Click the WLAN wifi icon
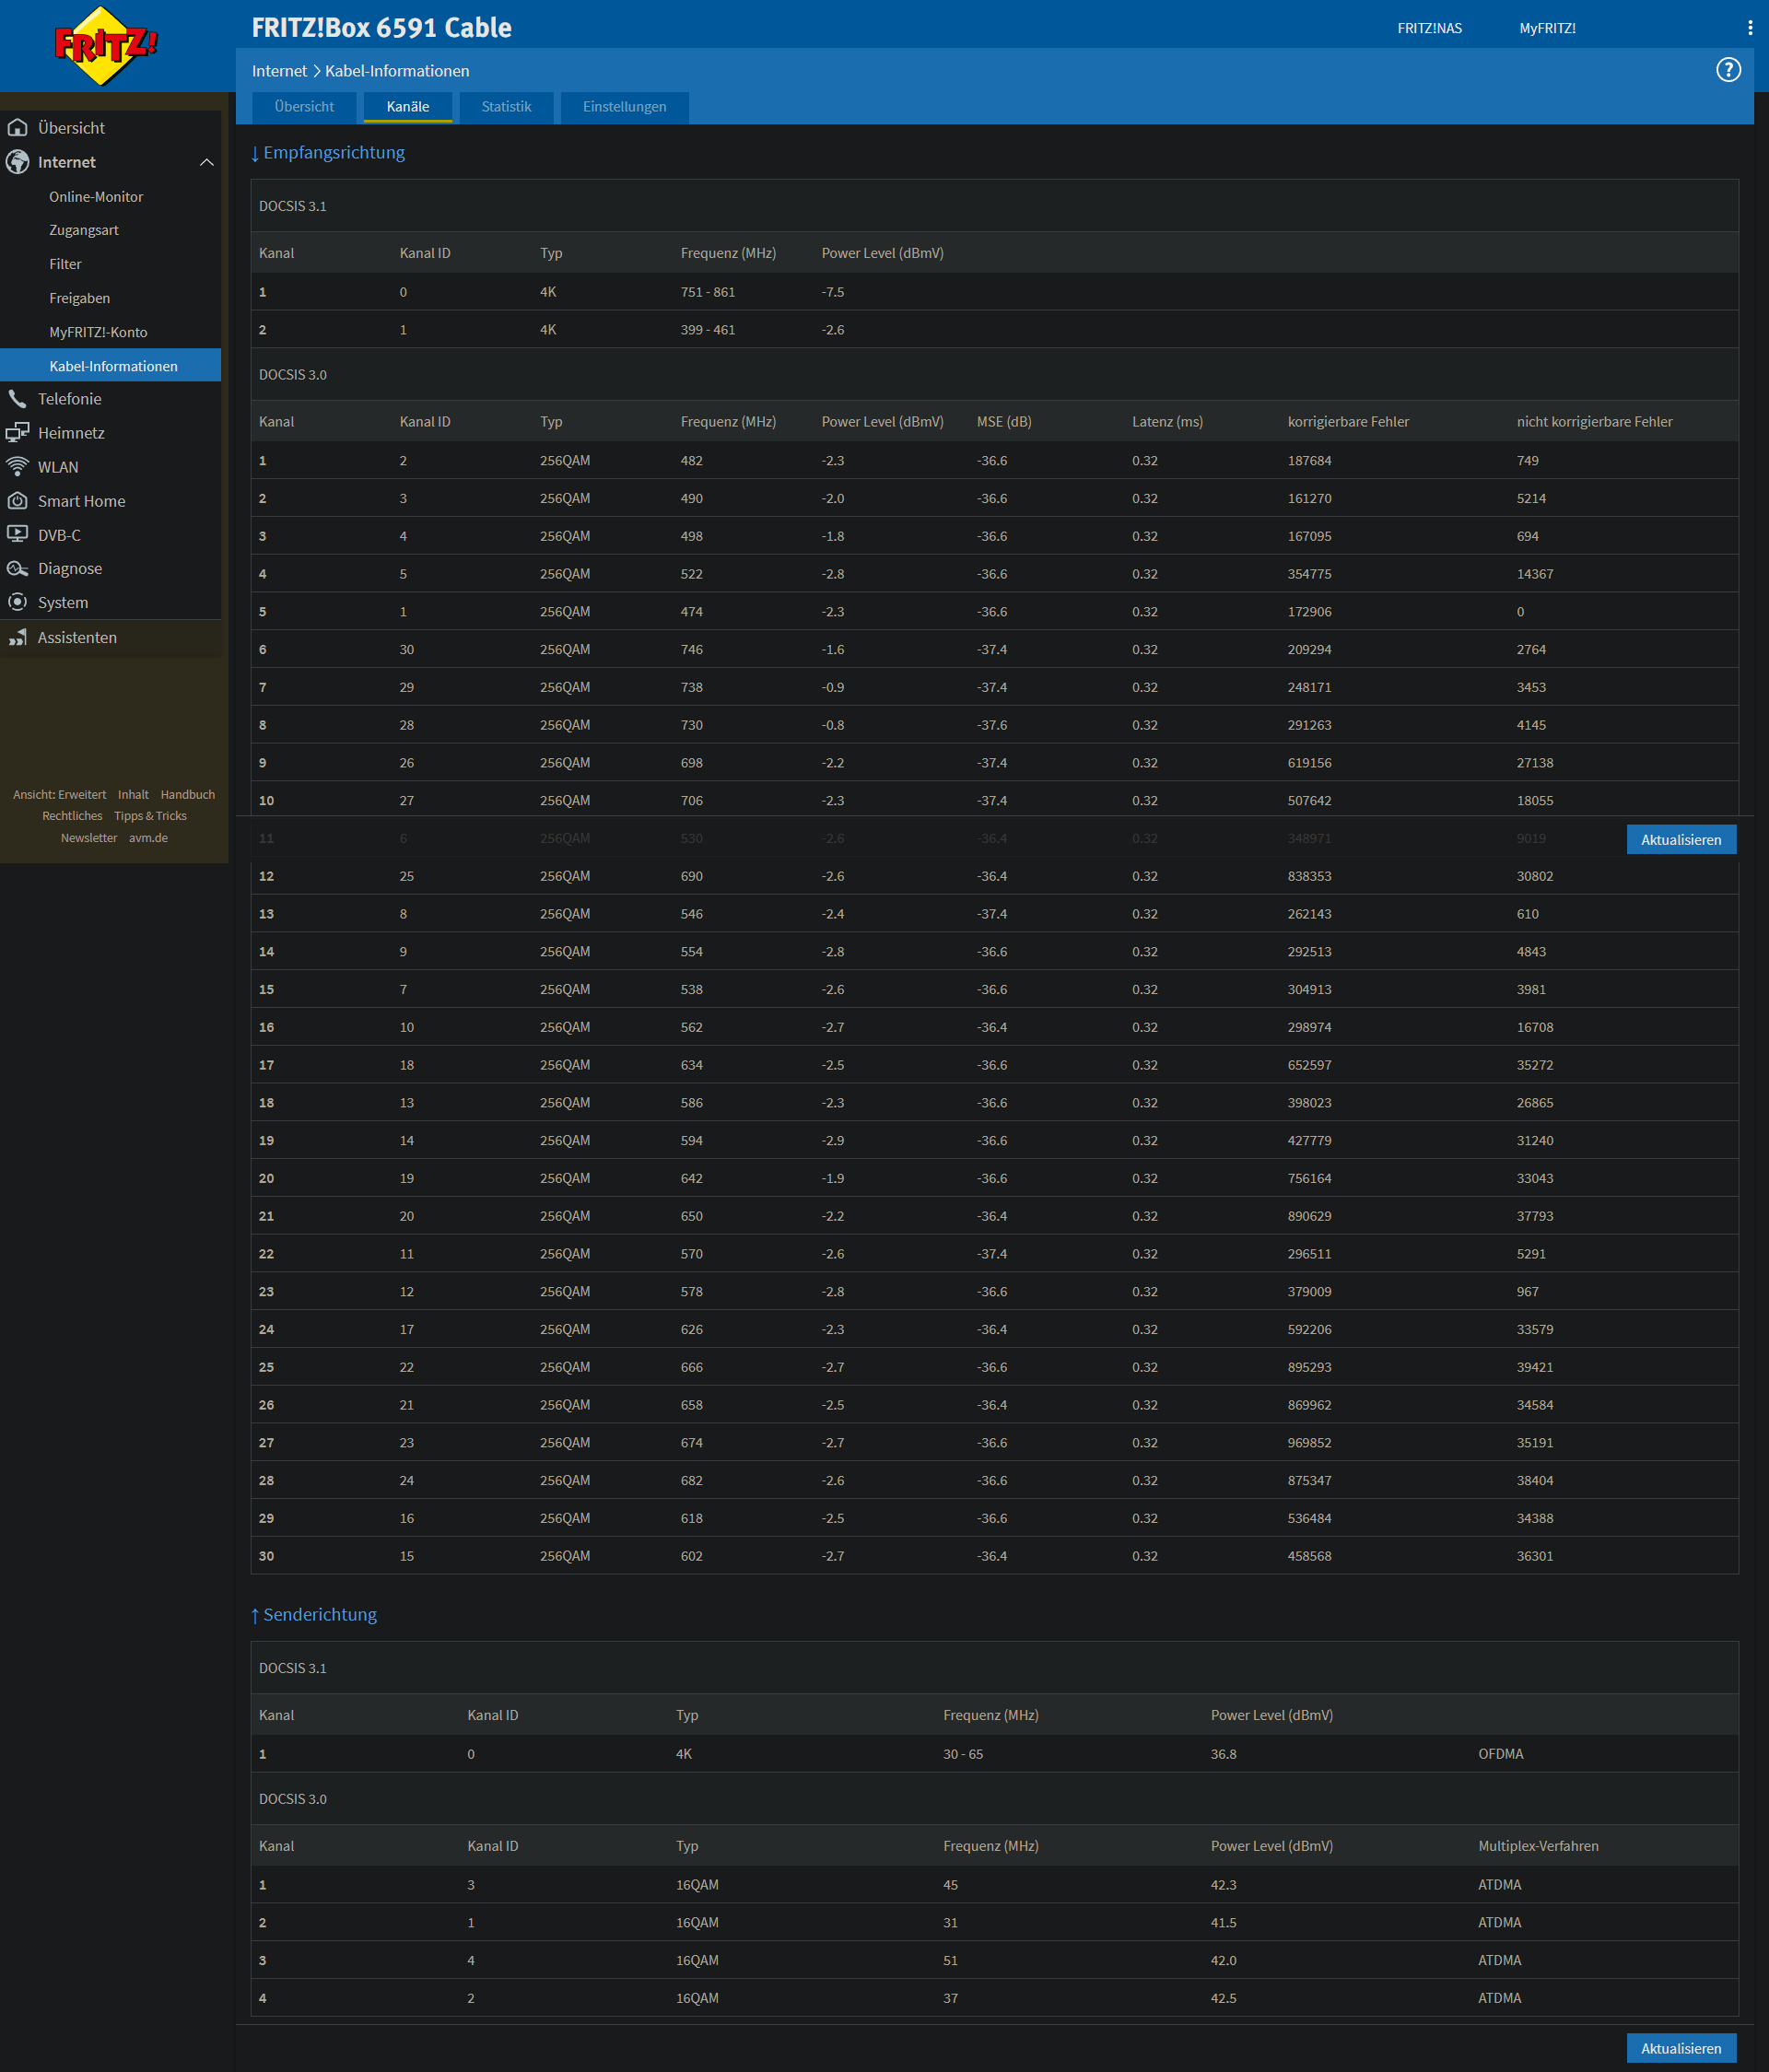The width and height of the screenshot is (1769, 2072). tap(17, 467)
